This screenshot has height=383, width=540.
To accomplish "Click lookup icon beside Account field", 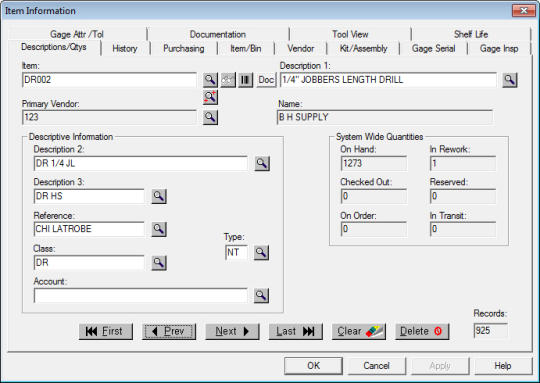I will [x=261, y=296].
